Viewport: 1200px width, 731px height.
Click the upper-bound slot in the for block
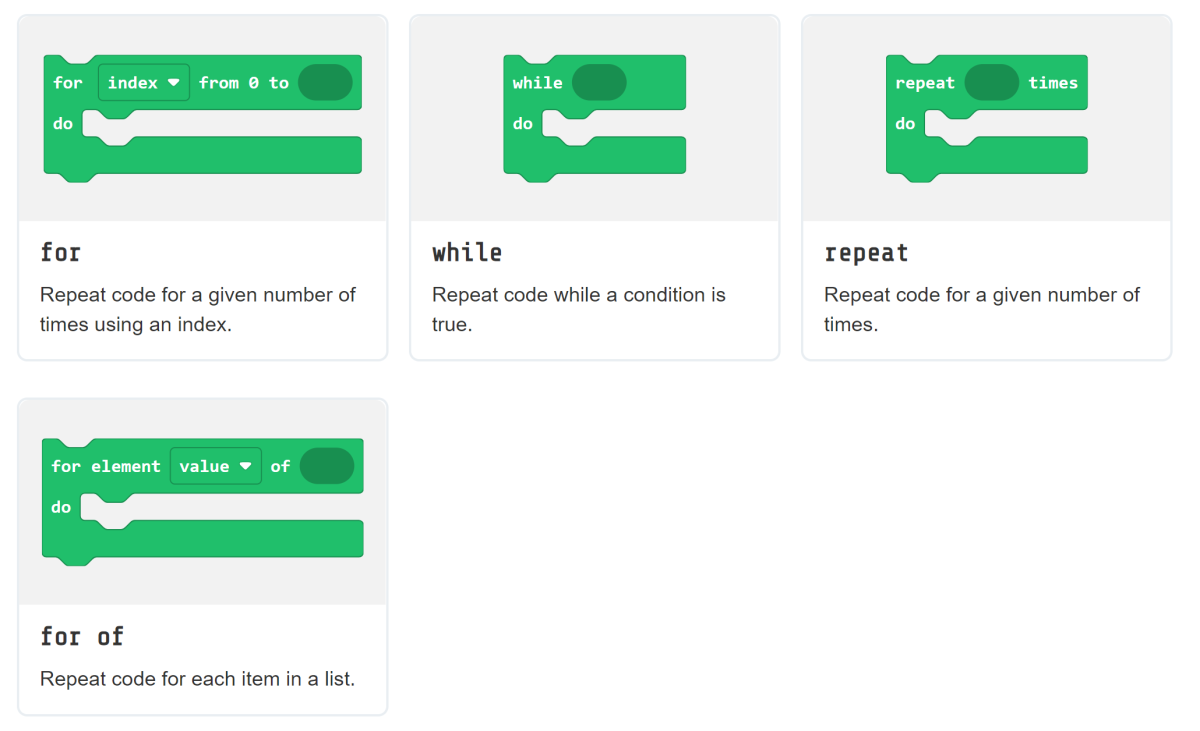326,82
